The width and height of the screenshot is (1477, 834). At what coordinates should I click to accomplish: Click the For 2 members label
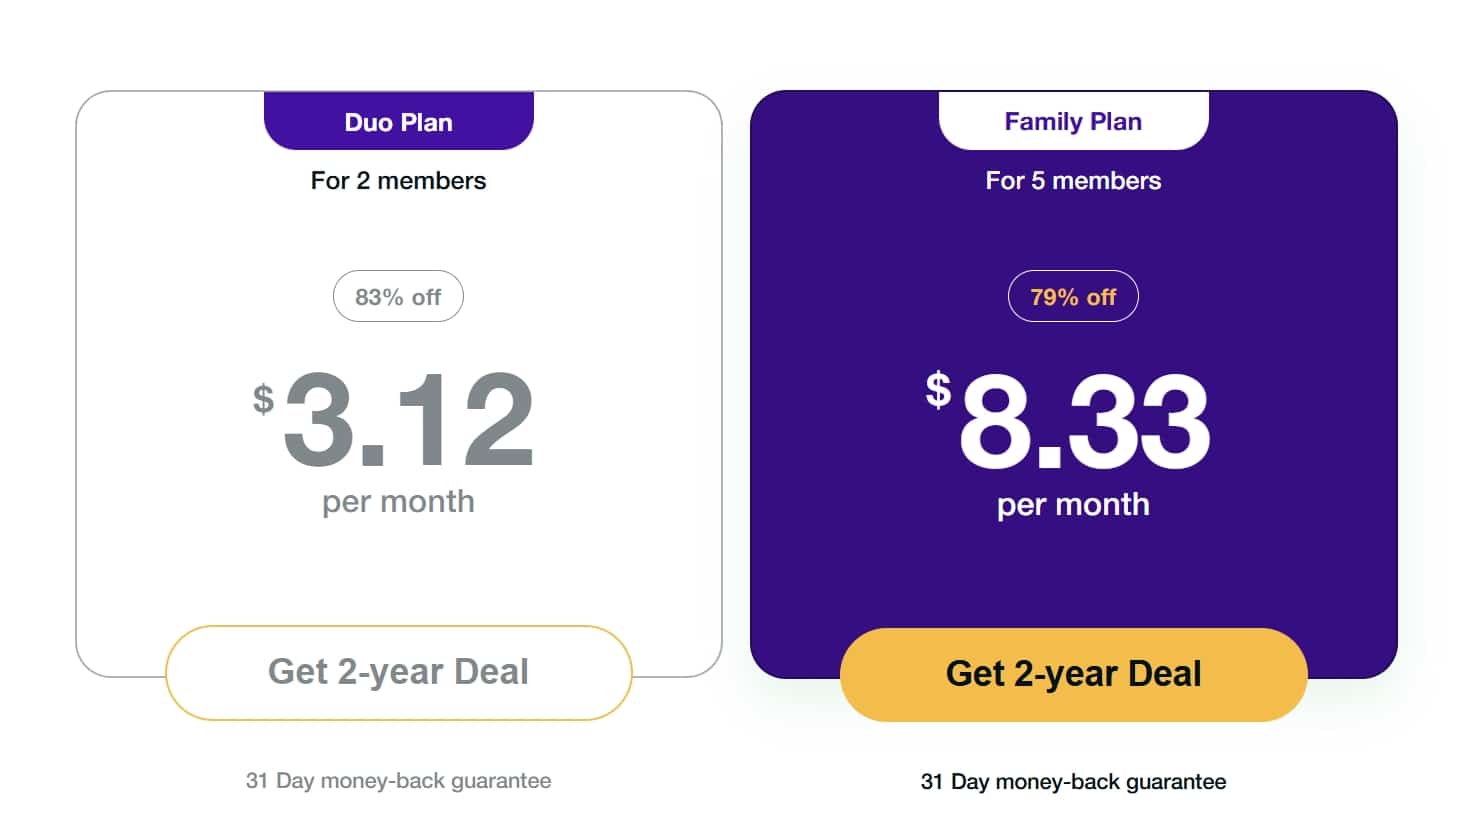[x=398, y=180]
